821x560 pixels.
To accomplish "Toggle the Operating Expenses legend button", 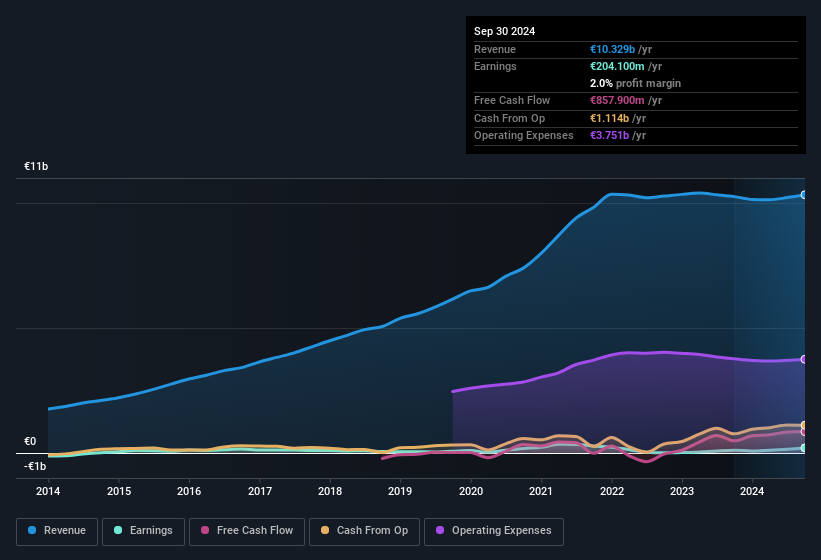I will click(x=493, y=531).
